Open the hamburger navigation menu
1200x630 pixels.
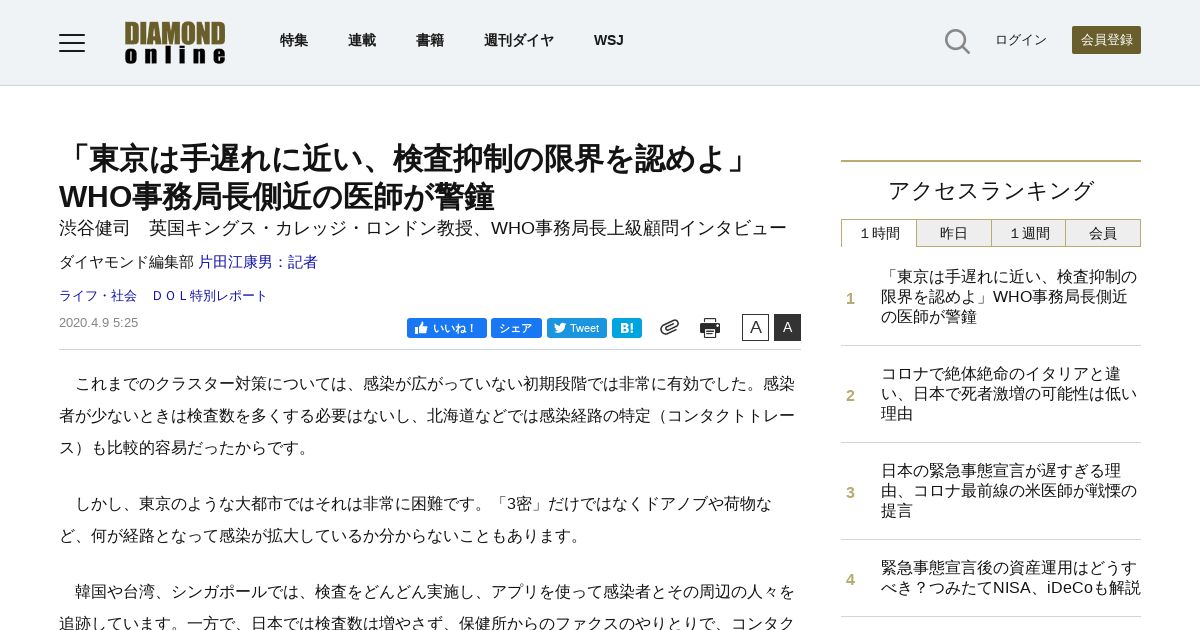point(72,43)
